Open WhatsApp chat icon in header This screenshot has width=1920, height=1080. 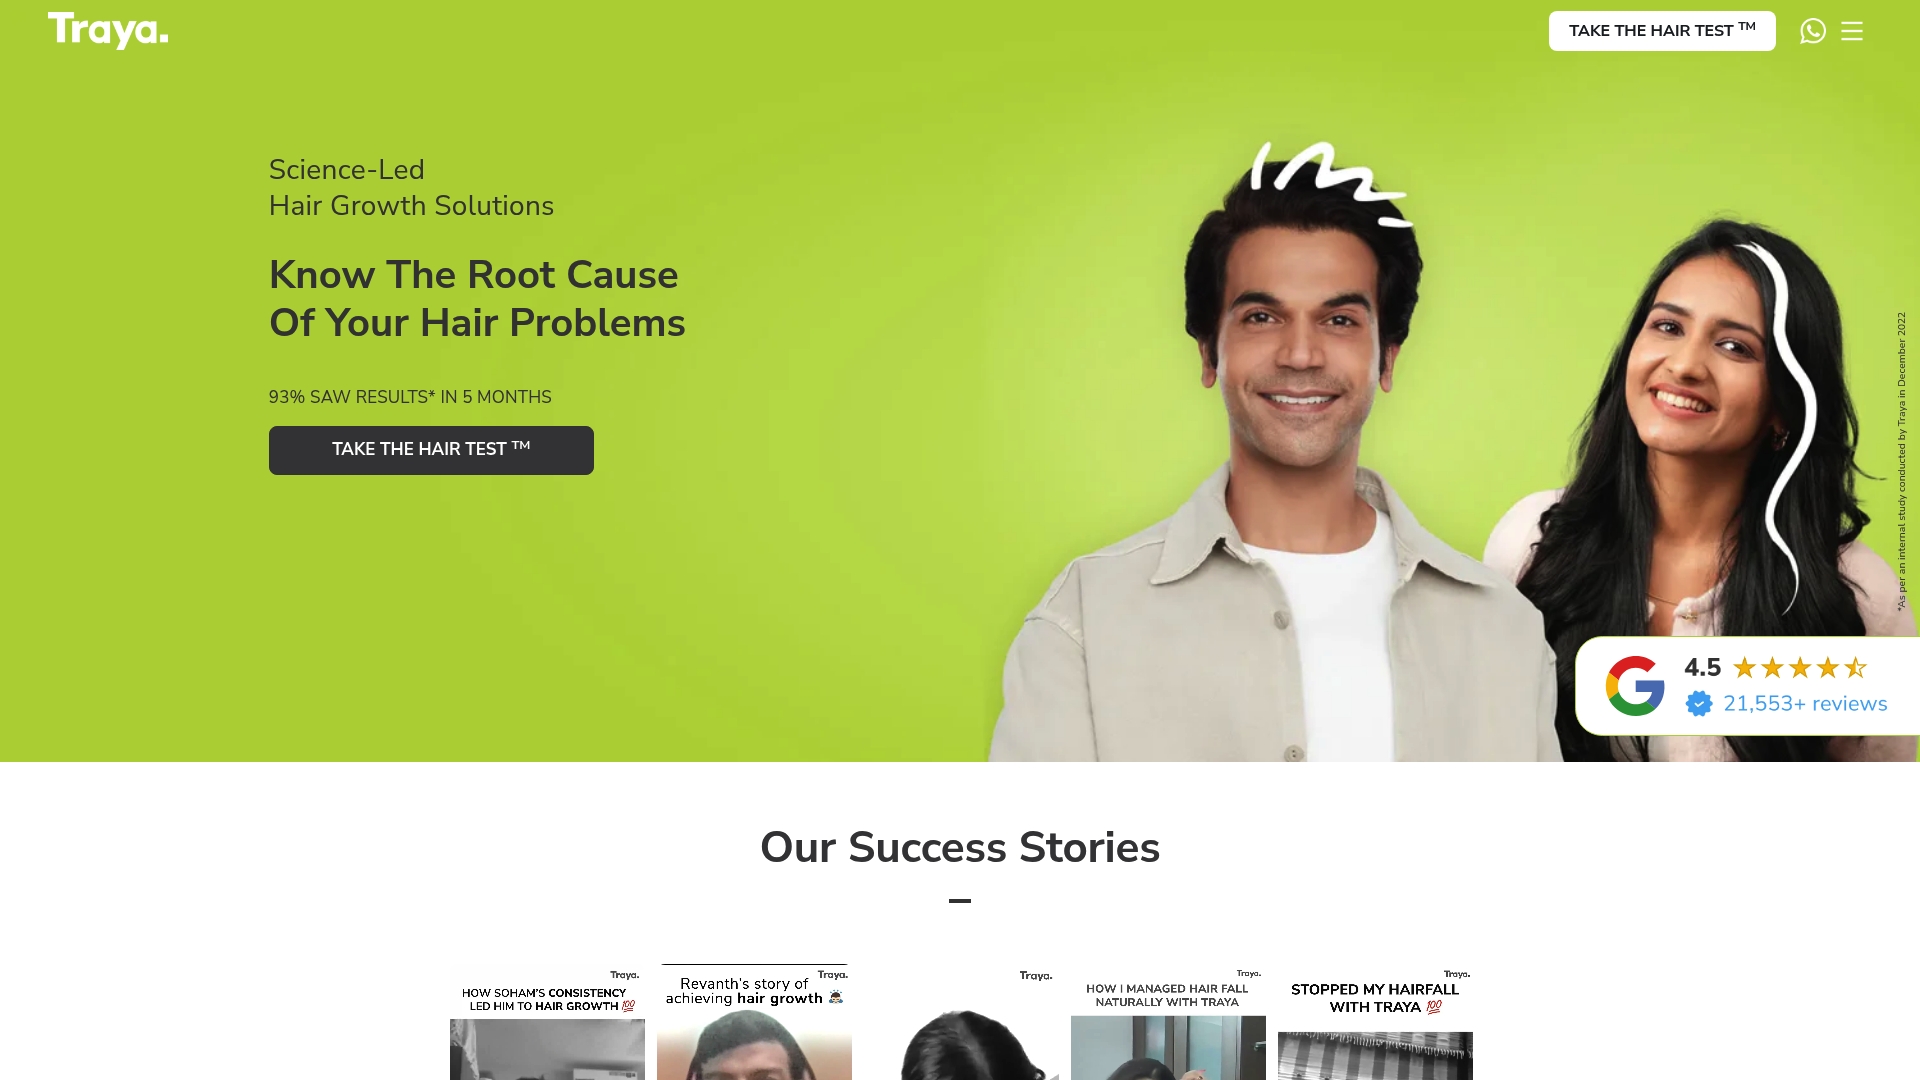click(1812, 31)
